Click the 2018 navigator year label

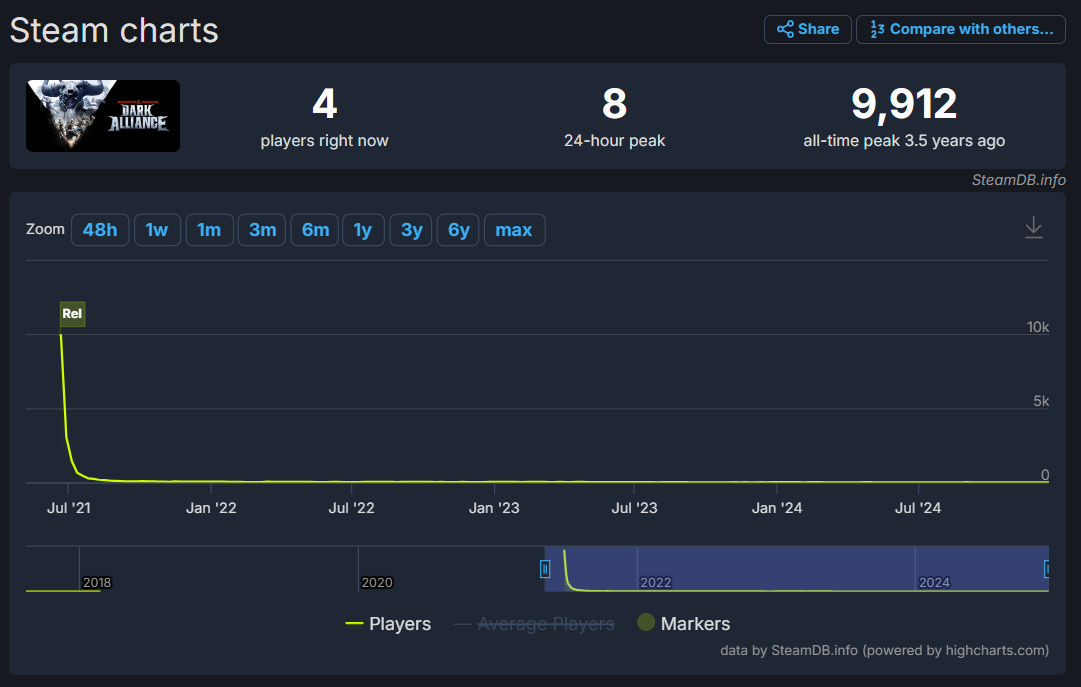97,583
